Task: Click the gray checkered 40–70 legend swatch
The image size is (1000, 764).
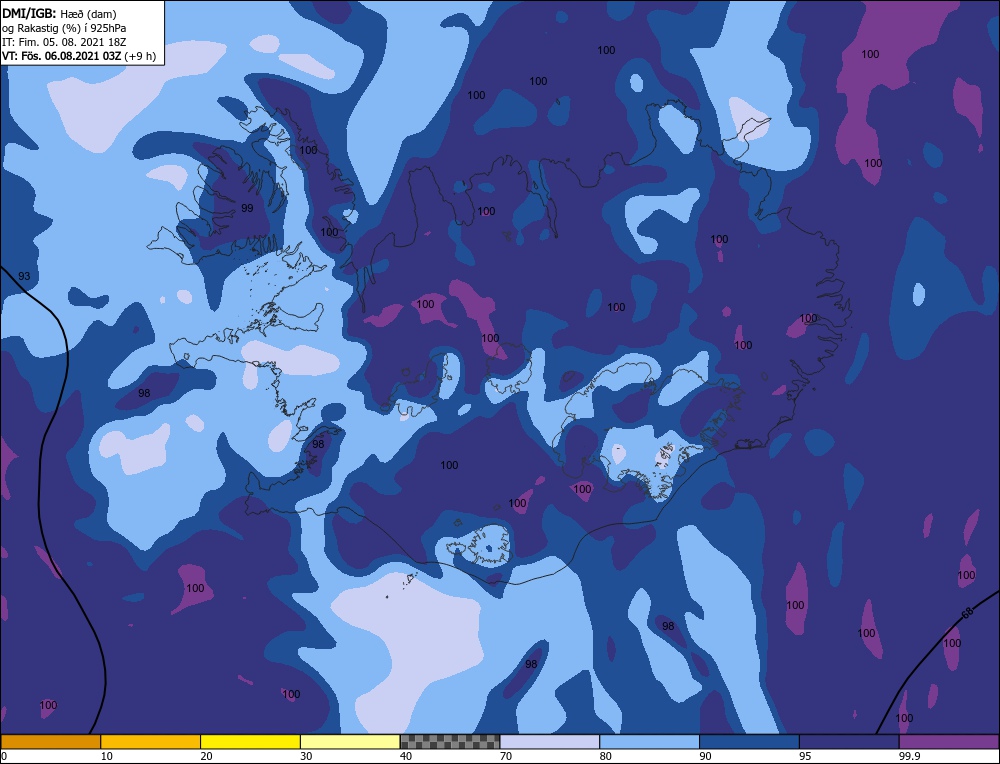Action: 450,742
